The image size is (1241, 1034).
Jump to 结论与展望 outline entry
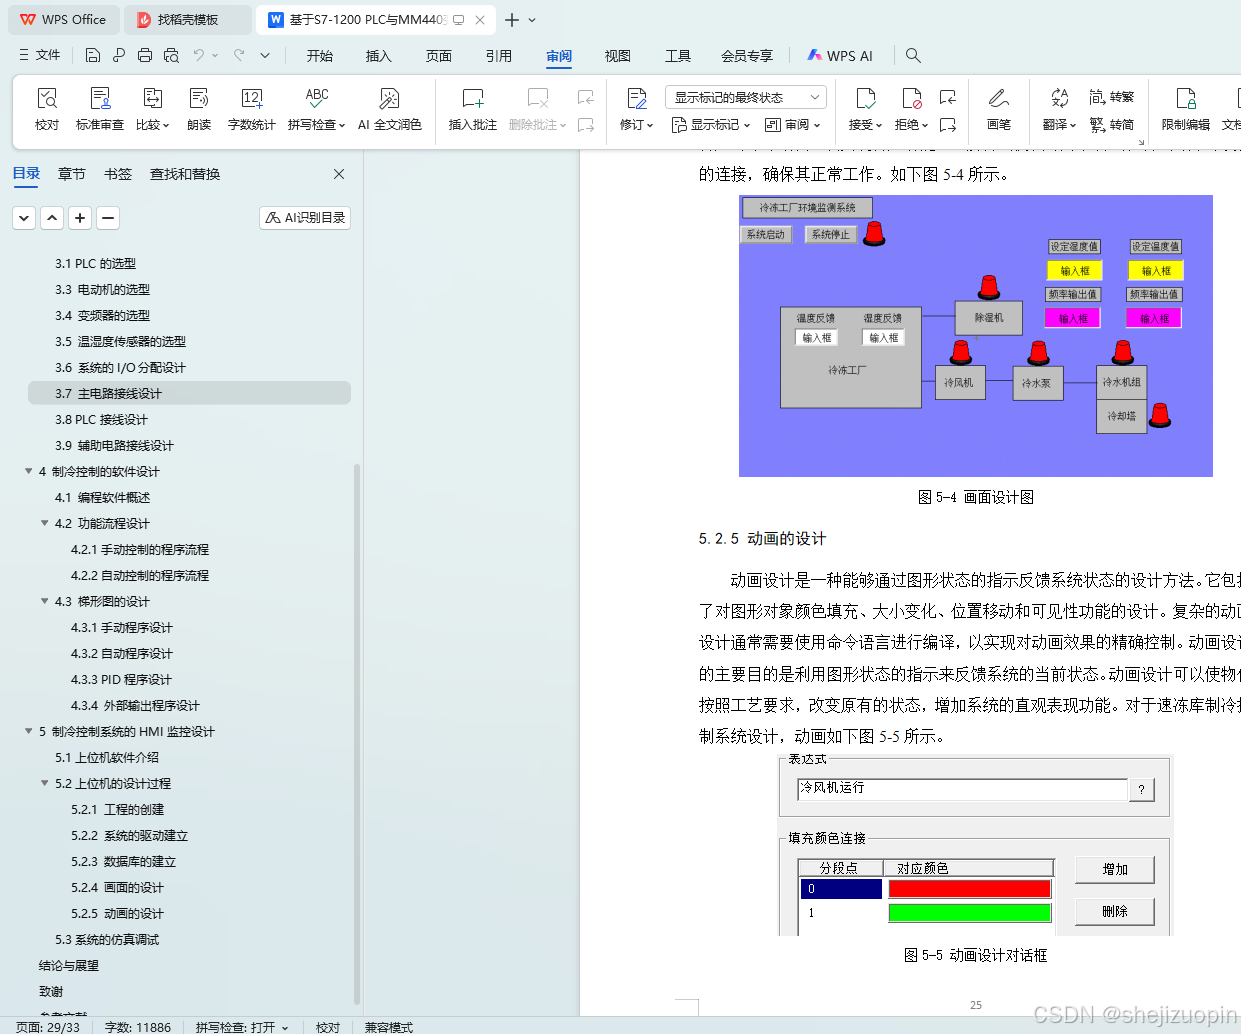coord(69,965)
